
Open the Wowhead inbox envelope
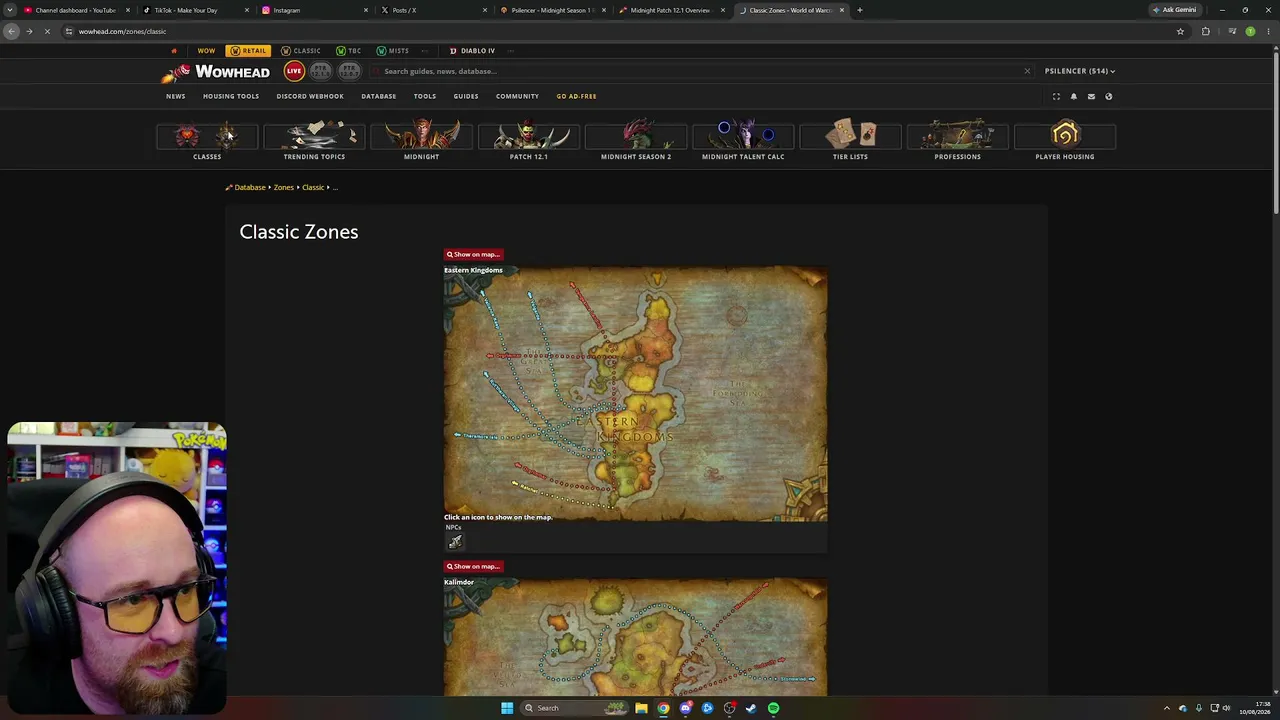point(1091,97)
